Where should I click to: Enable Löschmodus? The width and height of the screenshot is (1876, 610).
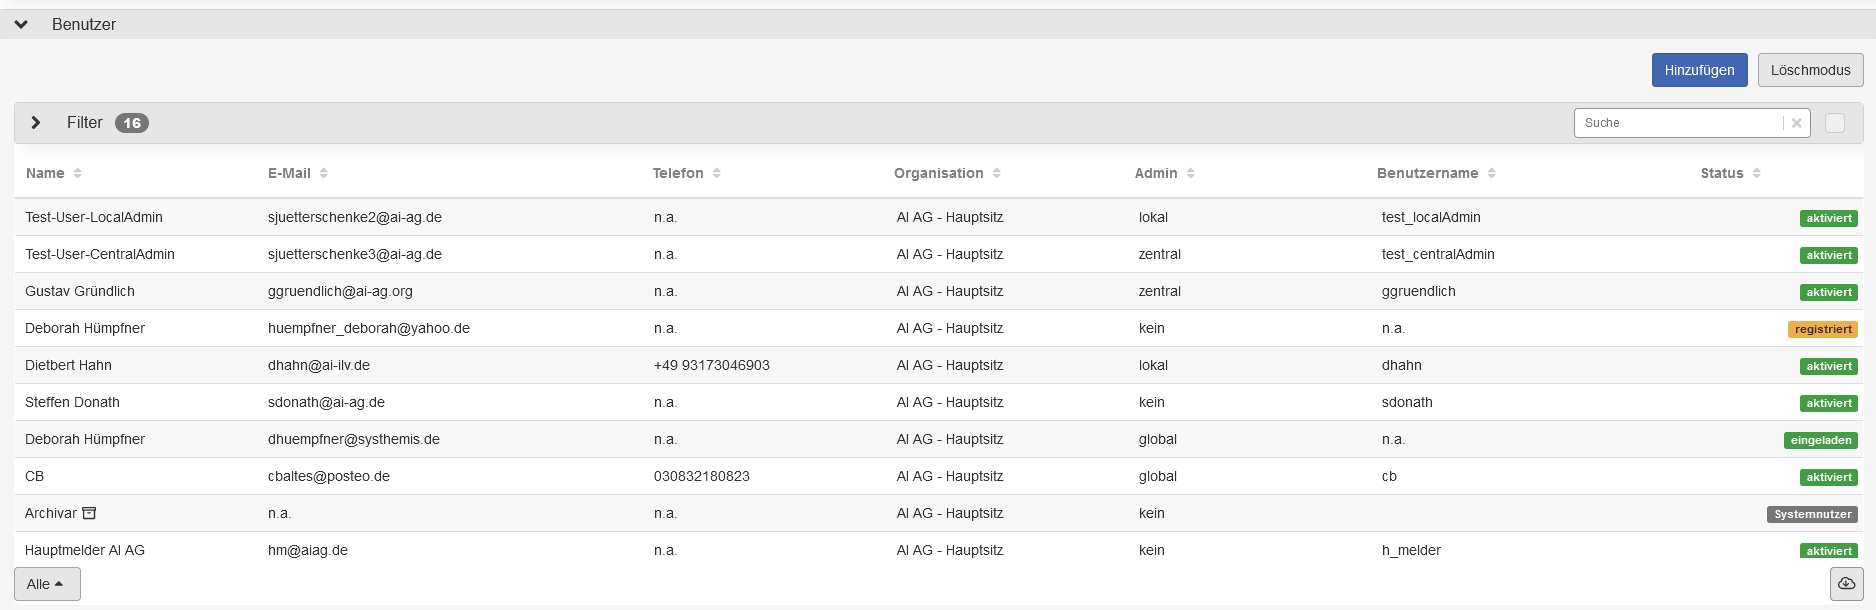click(1810, 70)
